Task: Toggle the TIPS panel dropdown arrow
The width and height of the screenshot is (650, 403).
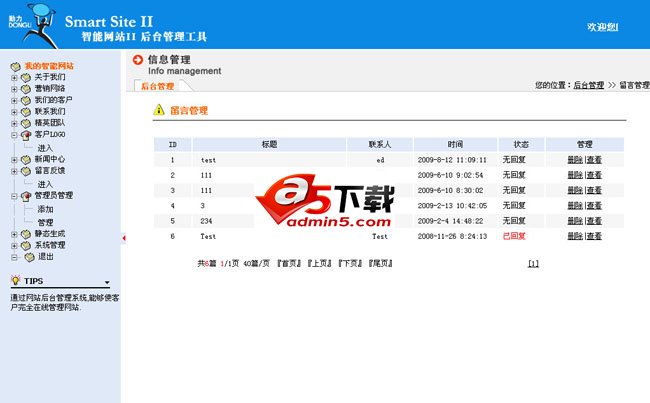Action: [x=107, y=282]
